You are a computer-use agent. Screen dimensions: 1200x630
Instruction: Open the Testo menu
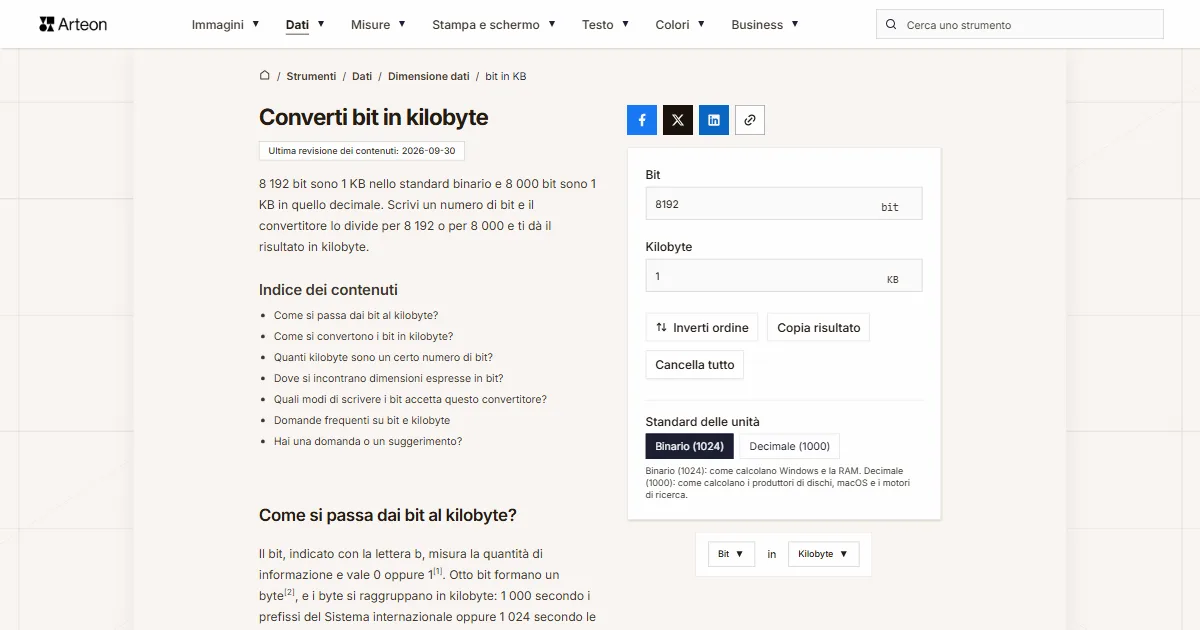606,24
